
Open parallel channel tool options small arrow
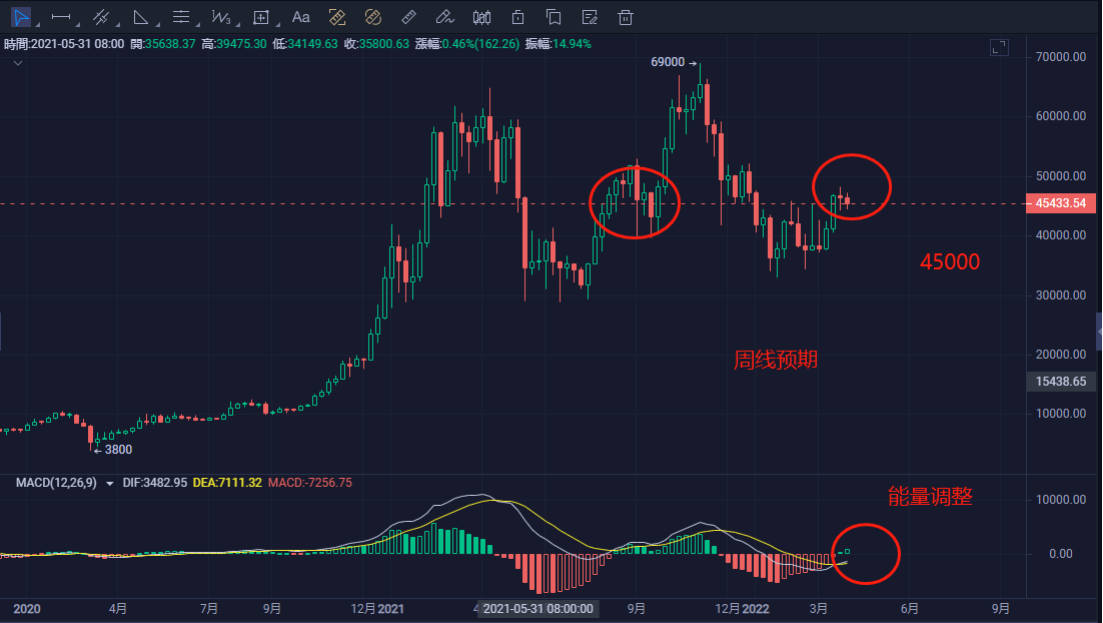coord(117,25)
